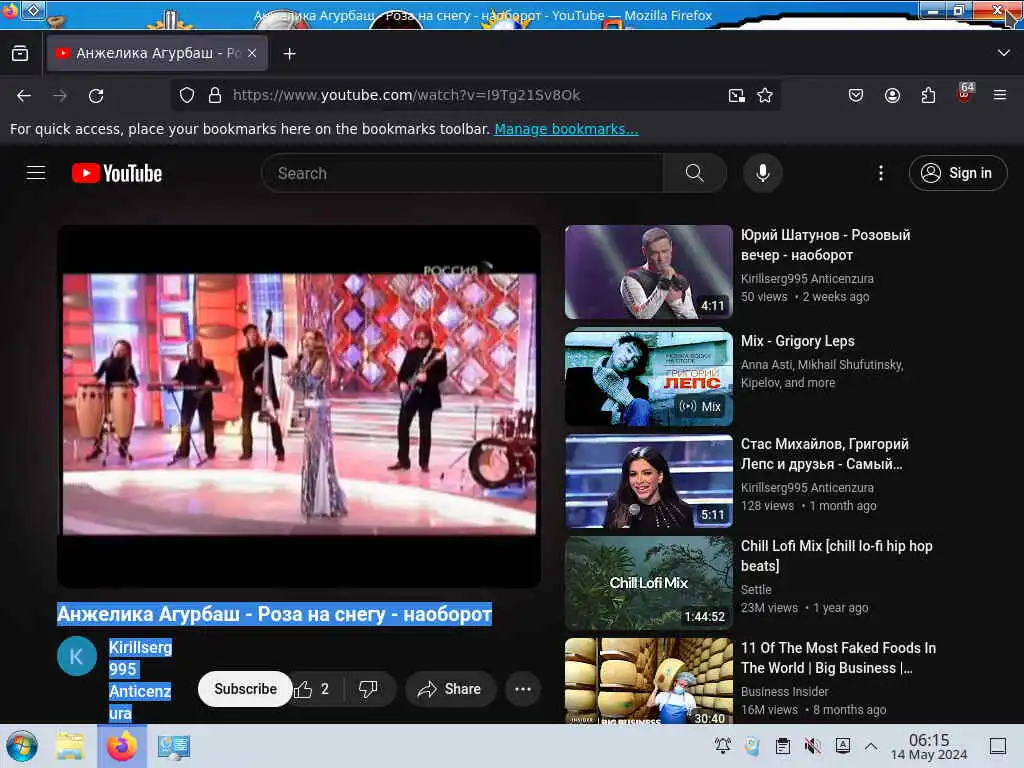1024x768 pixels.
Task: Open tracking protection shield icon
Action: (x=187, y=95)
